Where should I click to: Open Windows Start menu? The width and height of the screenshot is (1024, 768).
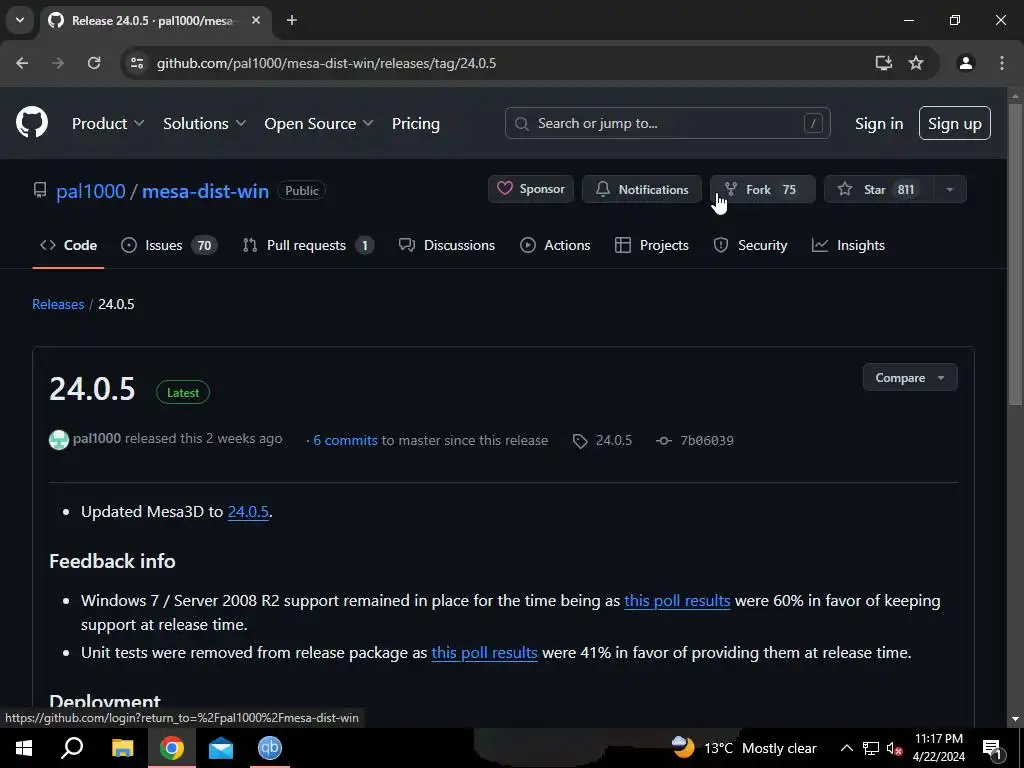(24, 748)
